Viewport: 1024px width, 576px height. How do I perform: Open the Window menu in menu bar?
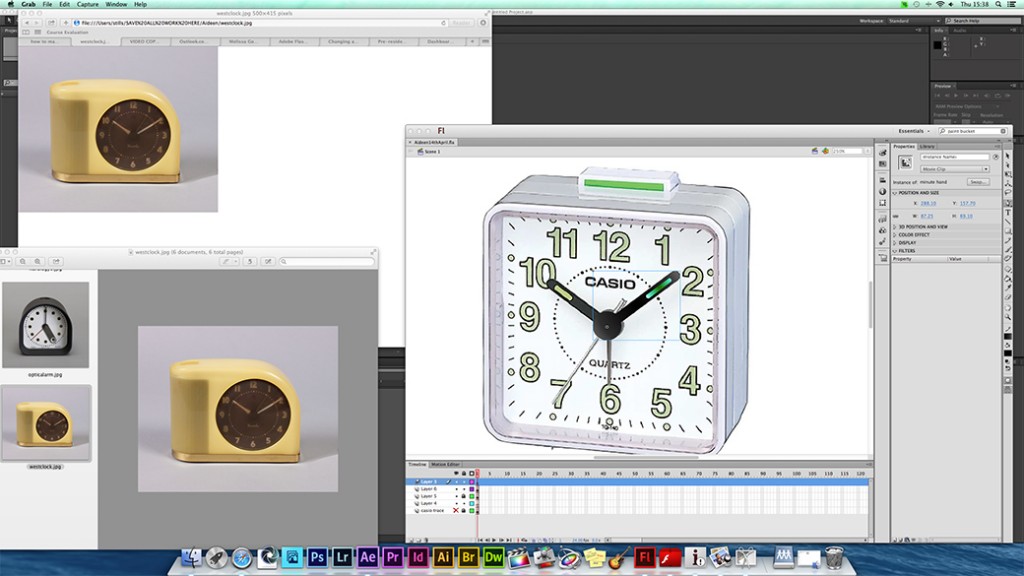pyautogui.click(x=116, y=4)
